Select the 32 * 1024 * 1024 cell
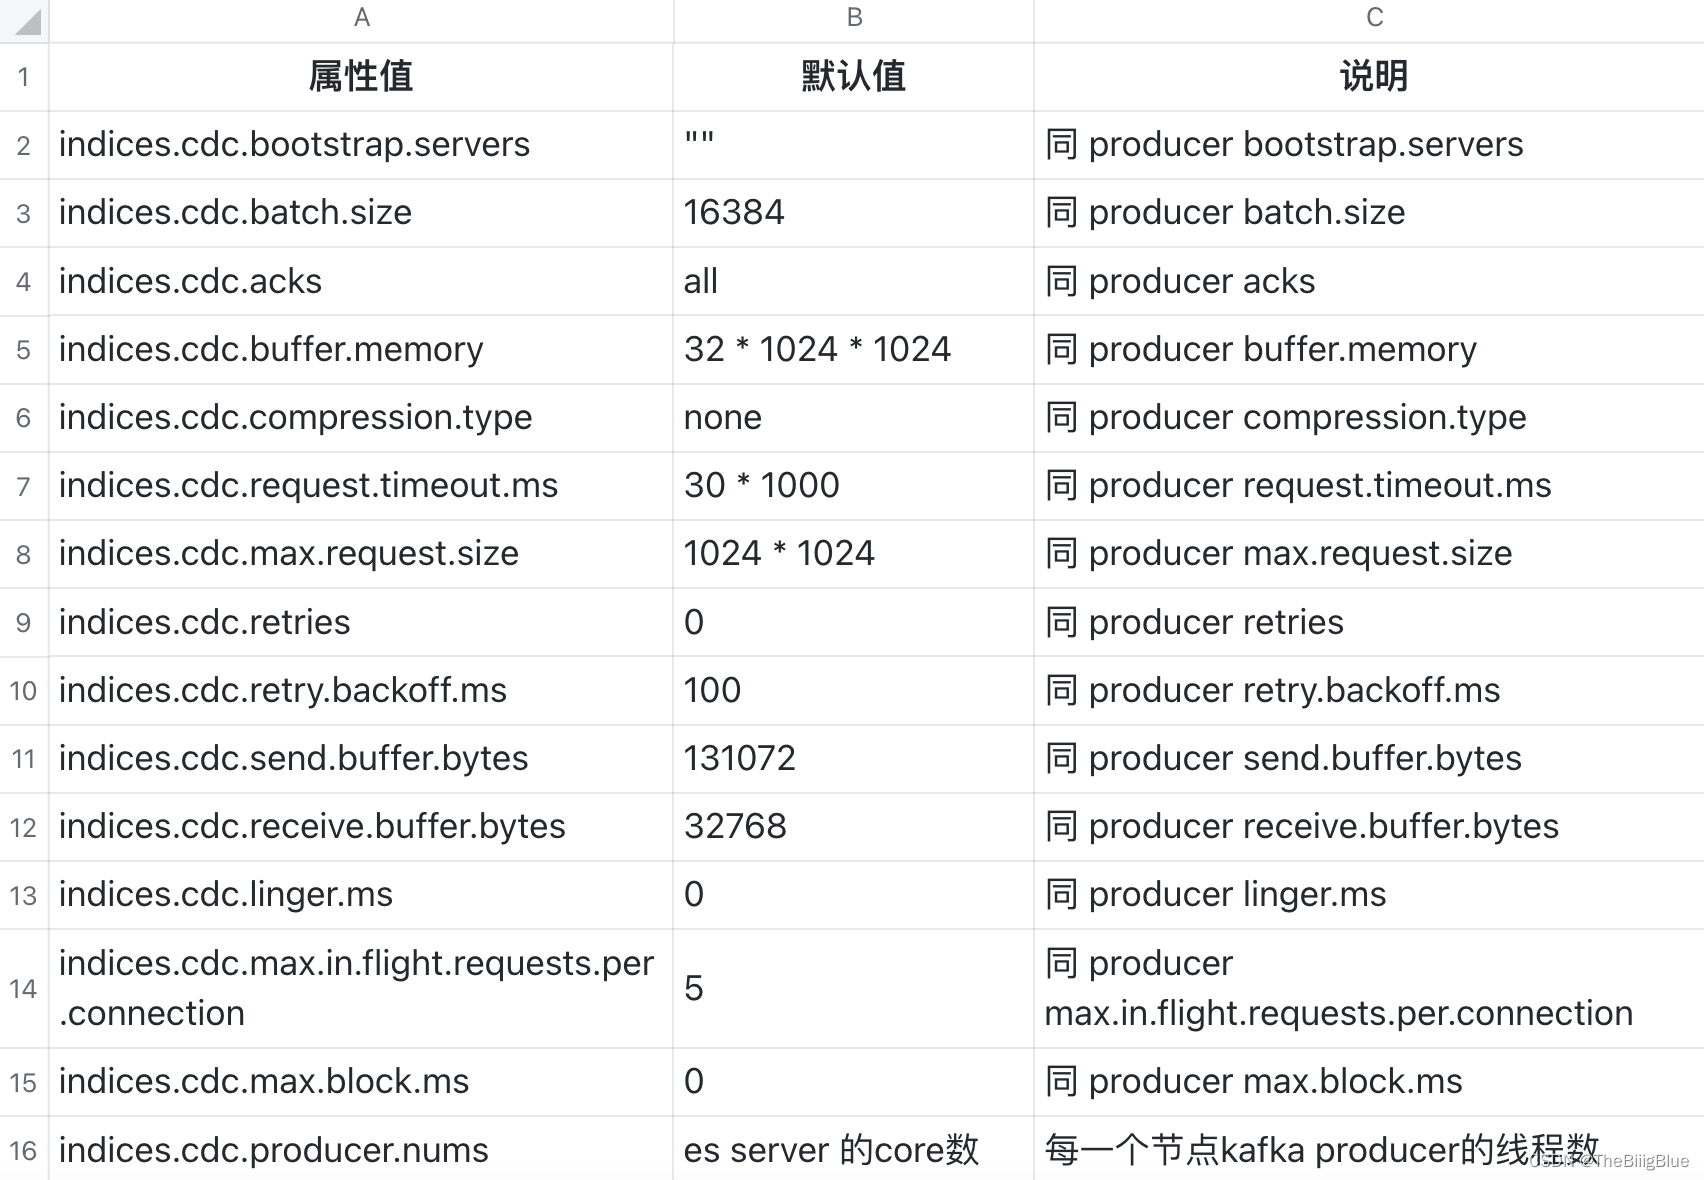The image size is (1704, 1180). tap(817, 350)
